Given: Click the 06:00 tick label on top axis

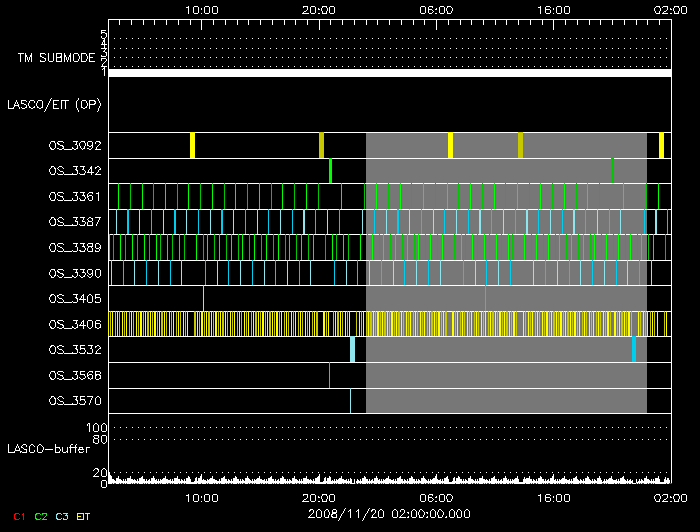Looking at the screenshot, I should tap(437, 8).
